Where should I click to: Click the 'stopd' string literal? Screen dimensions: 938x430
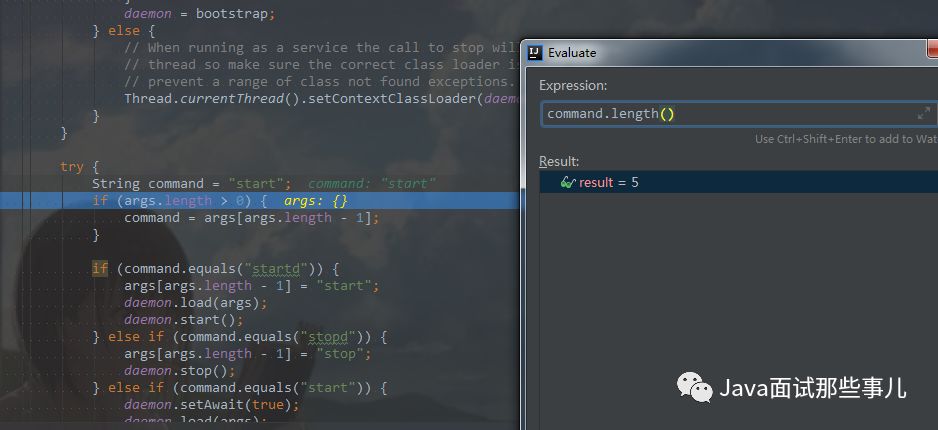coord(328,337)
